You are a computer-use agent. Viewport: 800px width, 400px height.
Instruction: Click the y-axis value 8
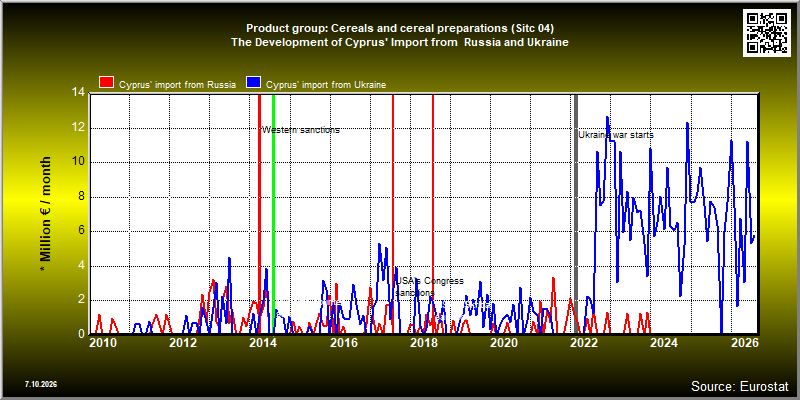coord(82,197)
